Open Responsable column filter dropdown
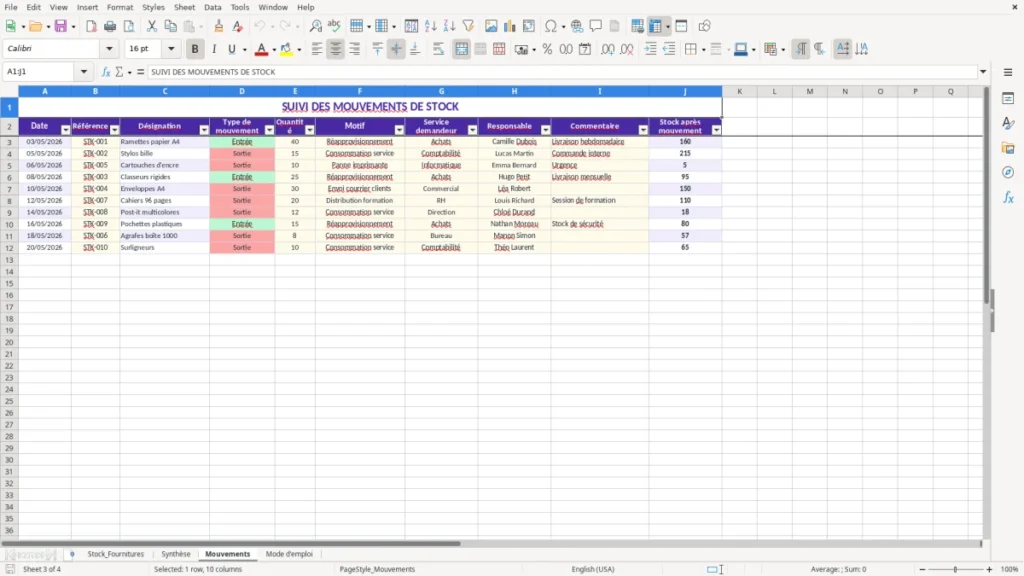 pyautogui.click(x=545, y=130)
